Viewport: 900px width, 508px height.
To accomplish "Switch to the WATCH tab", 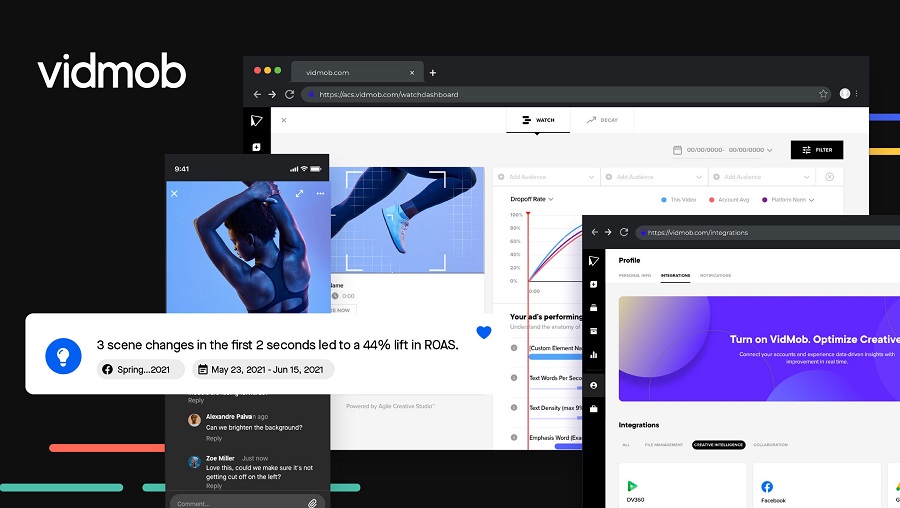I will tap(538, 120).
